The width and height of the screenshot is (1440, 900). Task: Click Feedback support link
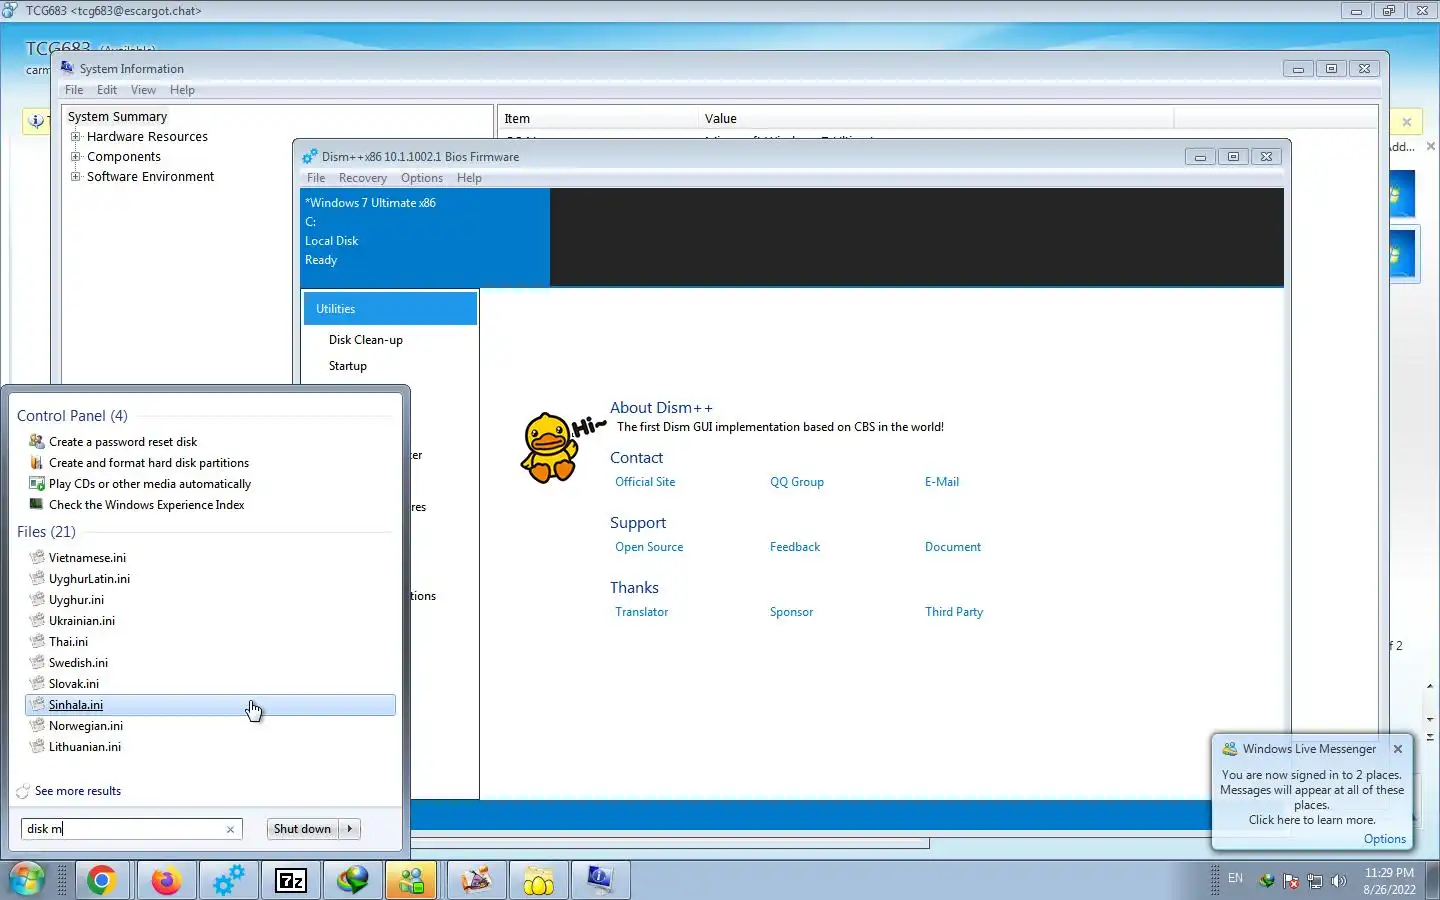click(795, 547)
